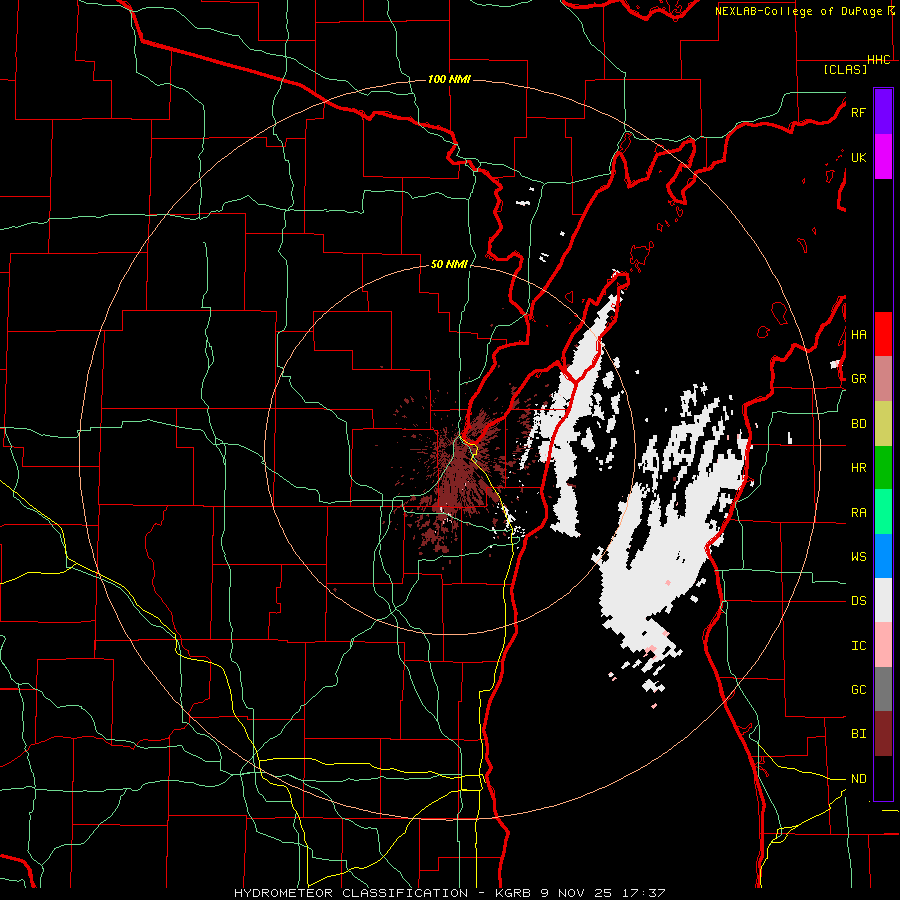Viewport: 900px width, 900px height.
Task: Click the RA light-green legend swatch
Action: pyautogui.click(x=883, y=512)
